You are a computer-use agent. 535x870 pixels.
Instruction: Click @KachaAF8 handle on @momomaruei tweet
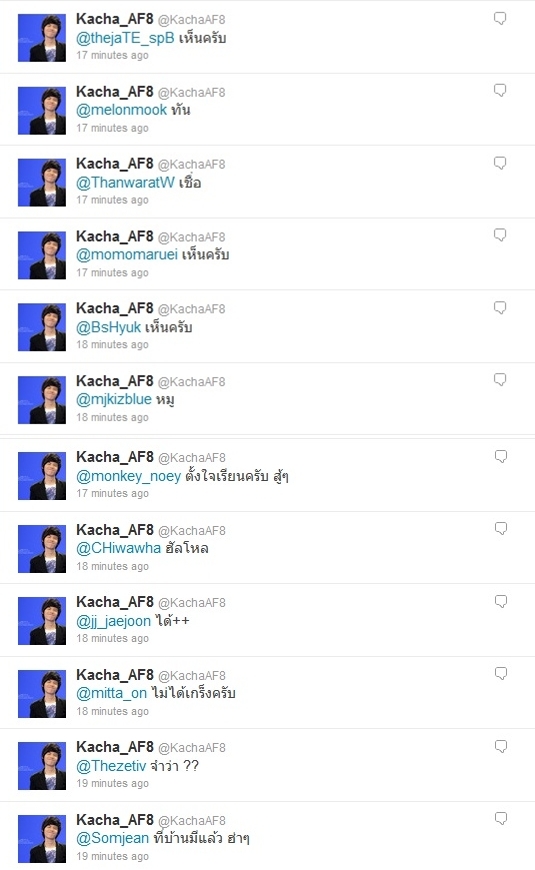click(191, 237)
